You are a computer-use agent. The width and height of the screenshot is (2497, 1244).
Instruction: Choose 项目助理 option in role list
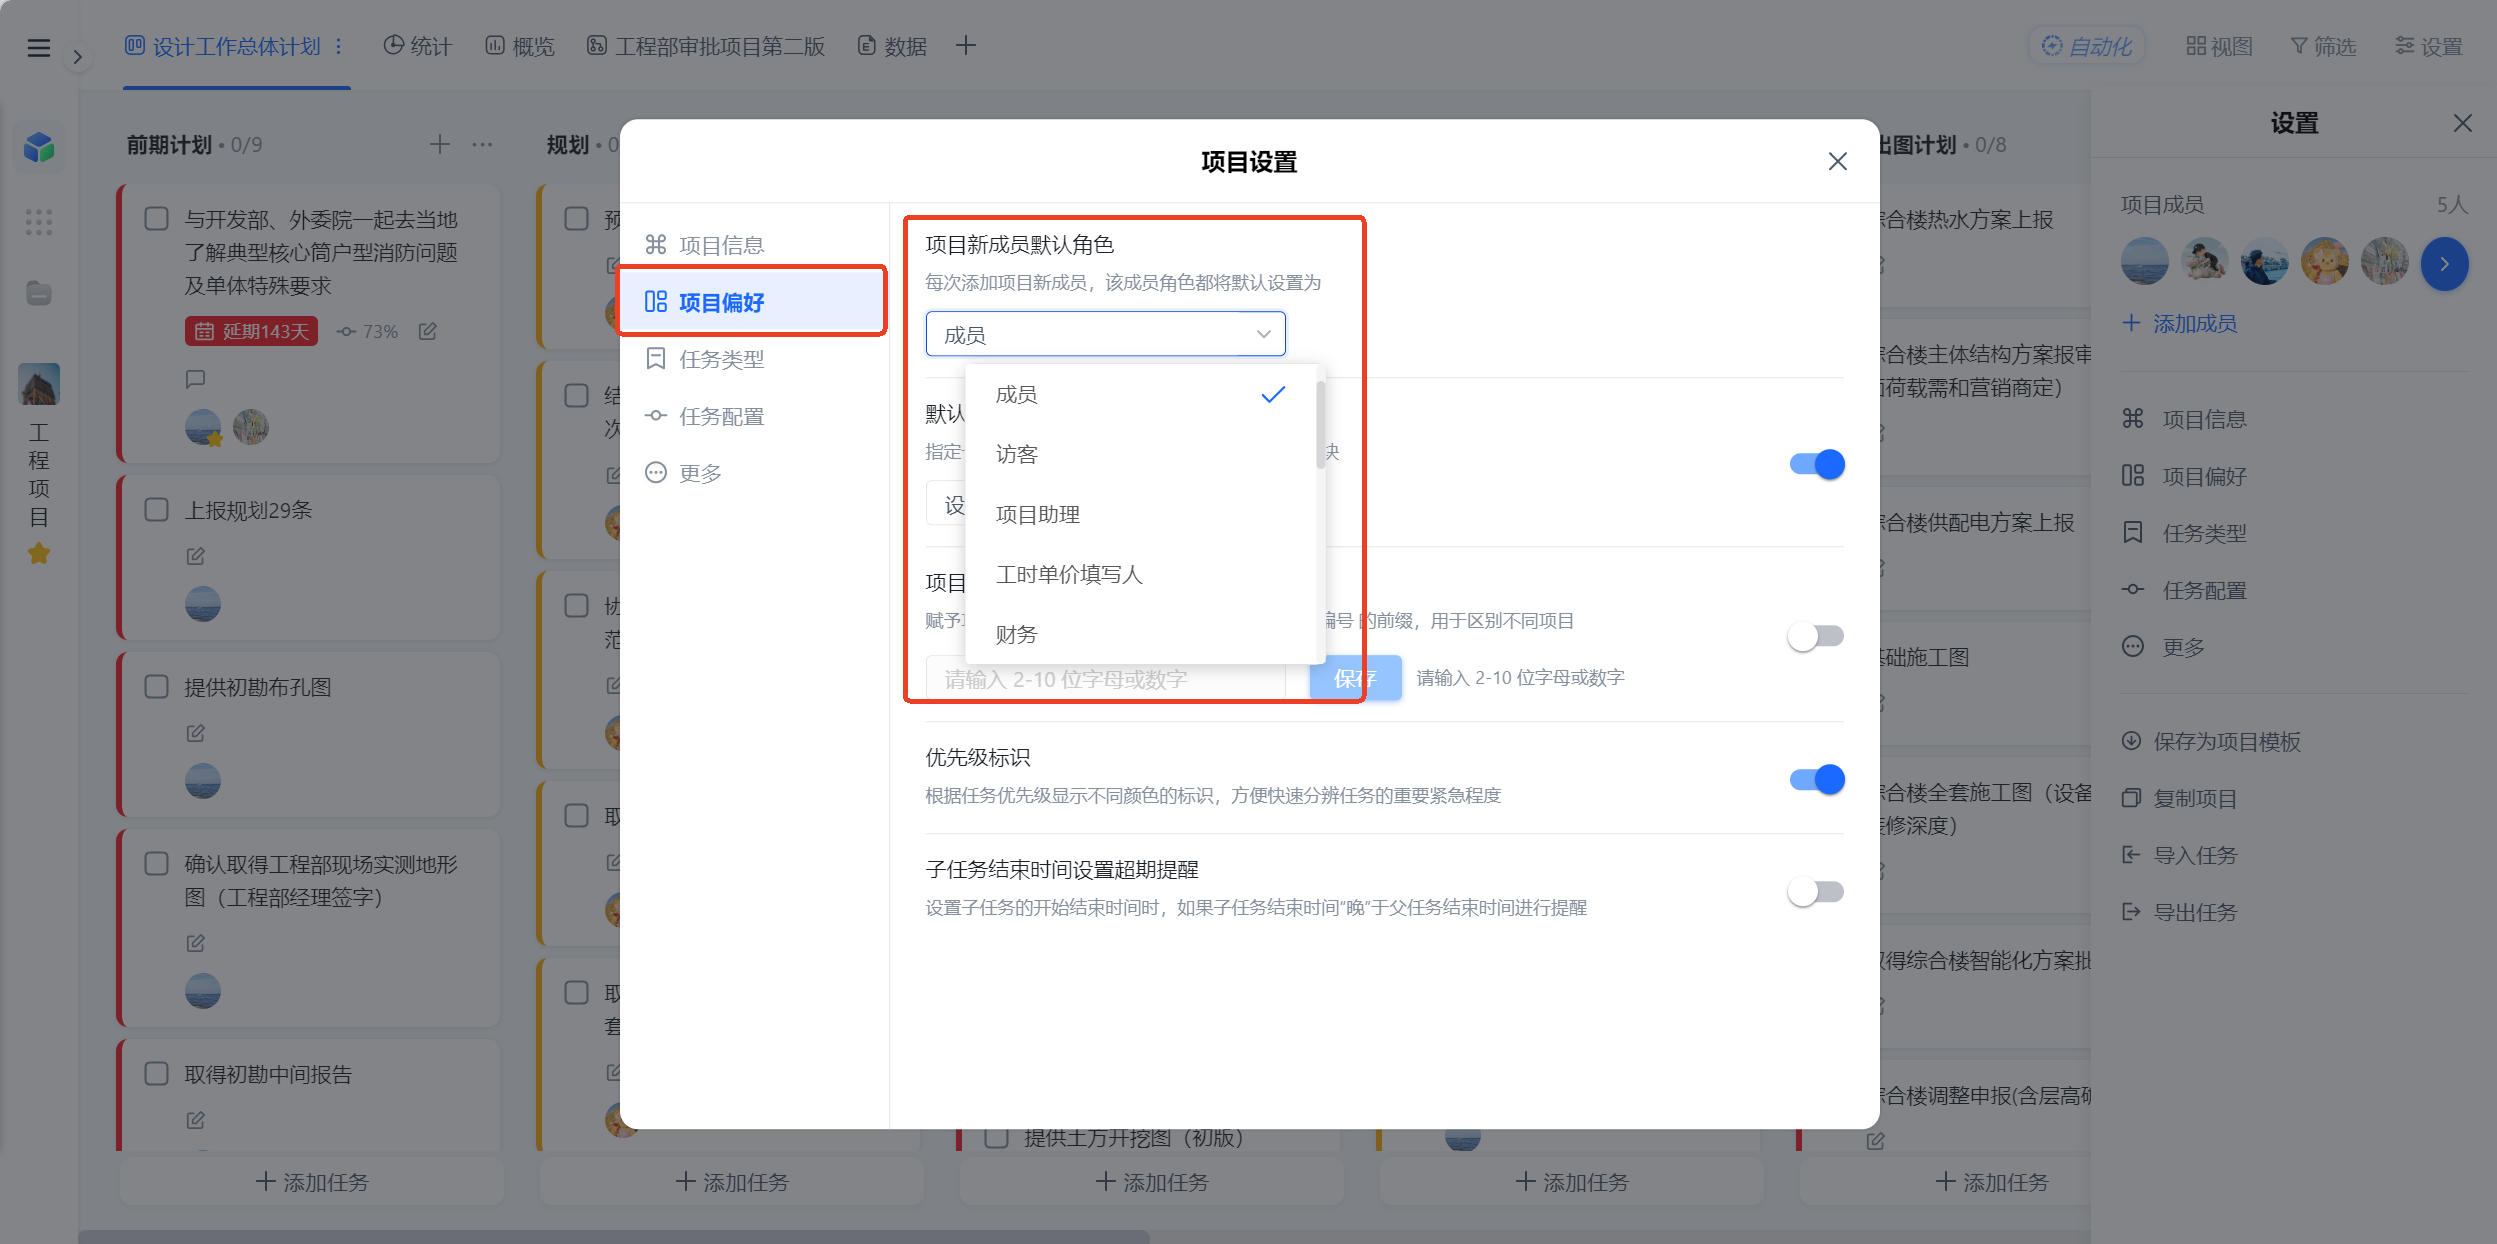click(1141, 515)
